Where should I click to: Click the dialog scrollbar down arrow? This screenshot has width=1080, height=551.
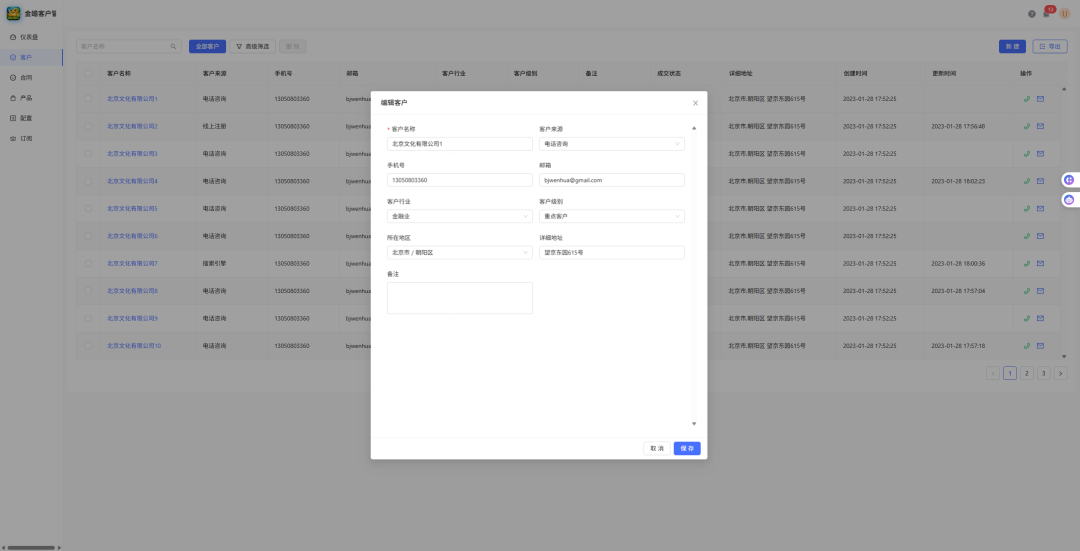pyautogui.click(x=694, y=424)
